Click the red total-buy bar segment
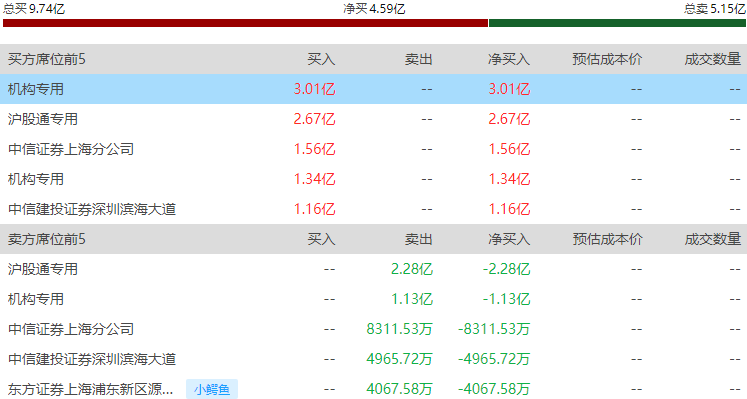 coord(245,23)
